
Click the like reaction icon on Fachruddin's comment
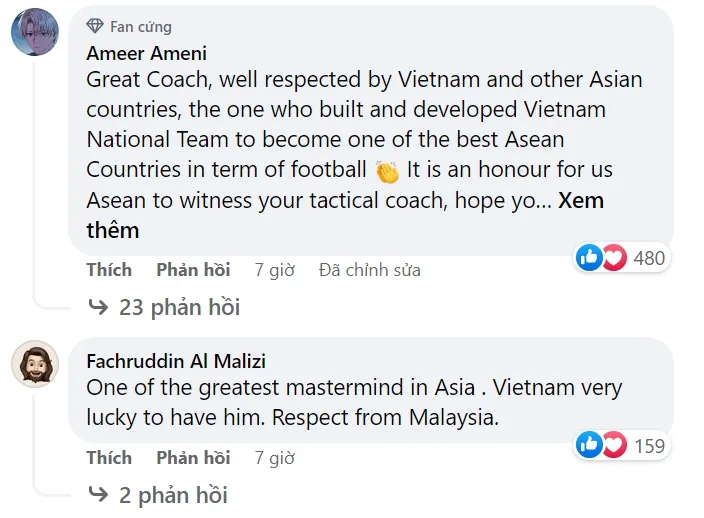(590, 445)
